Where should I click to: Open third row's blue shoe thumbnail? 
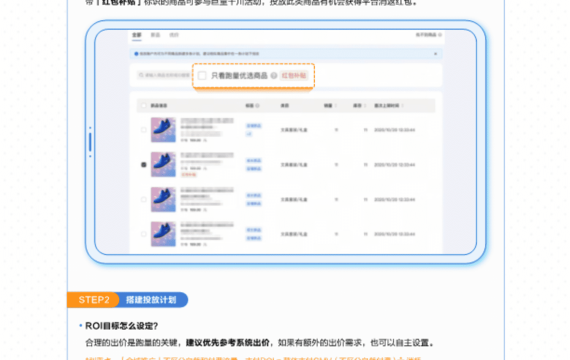pos(163,200)
